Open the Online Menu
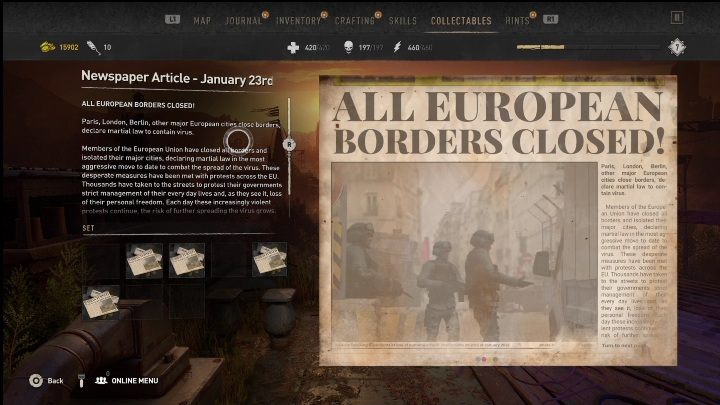720x405 pixels. tap(127, 381)
